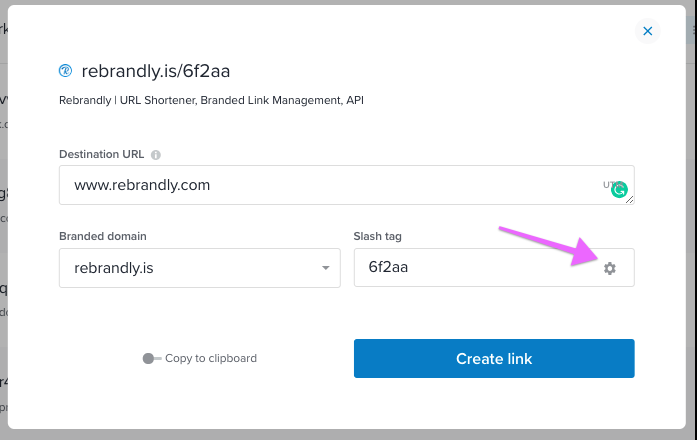Click the Rebrandly logo beside the link title
697x440 pixels.
point(65,71)
